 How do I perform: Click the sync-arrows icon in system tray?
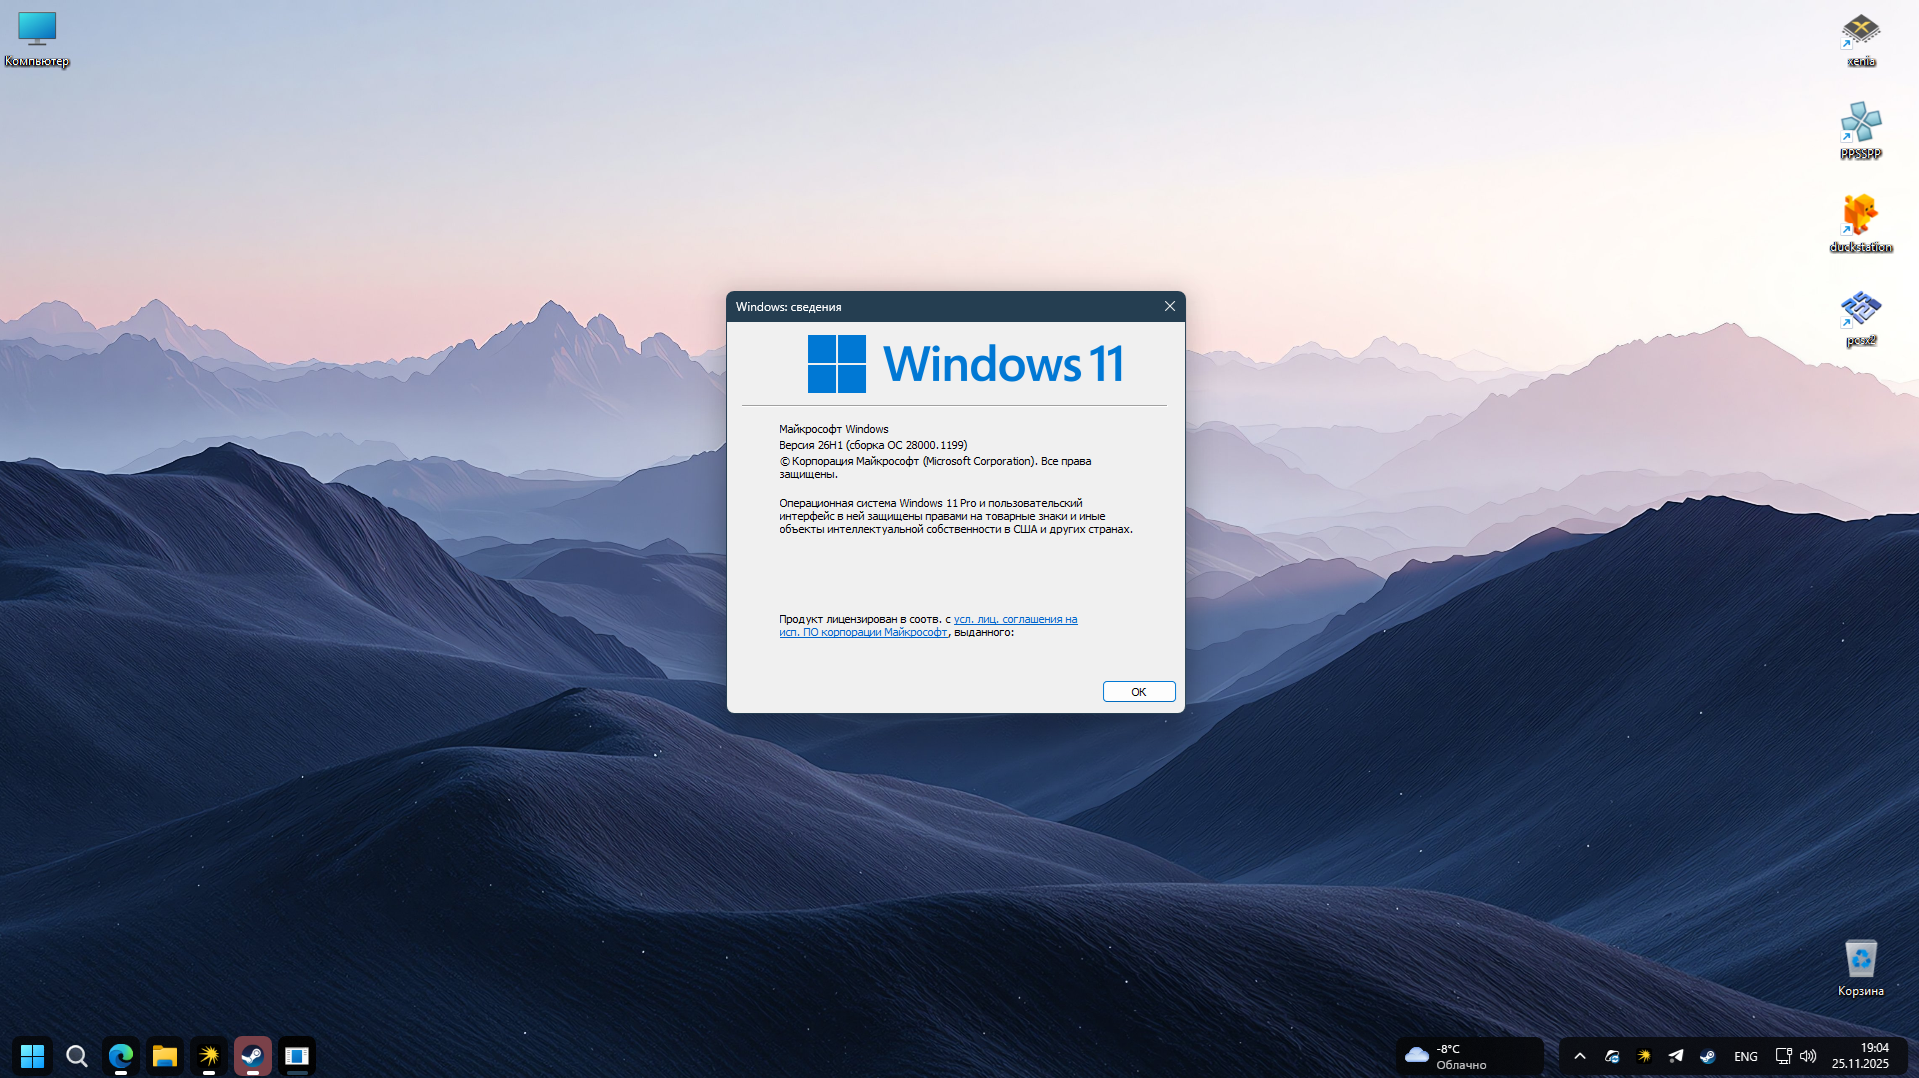[x=1612, y=1056]
